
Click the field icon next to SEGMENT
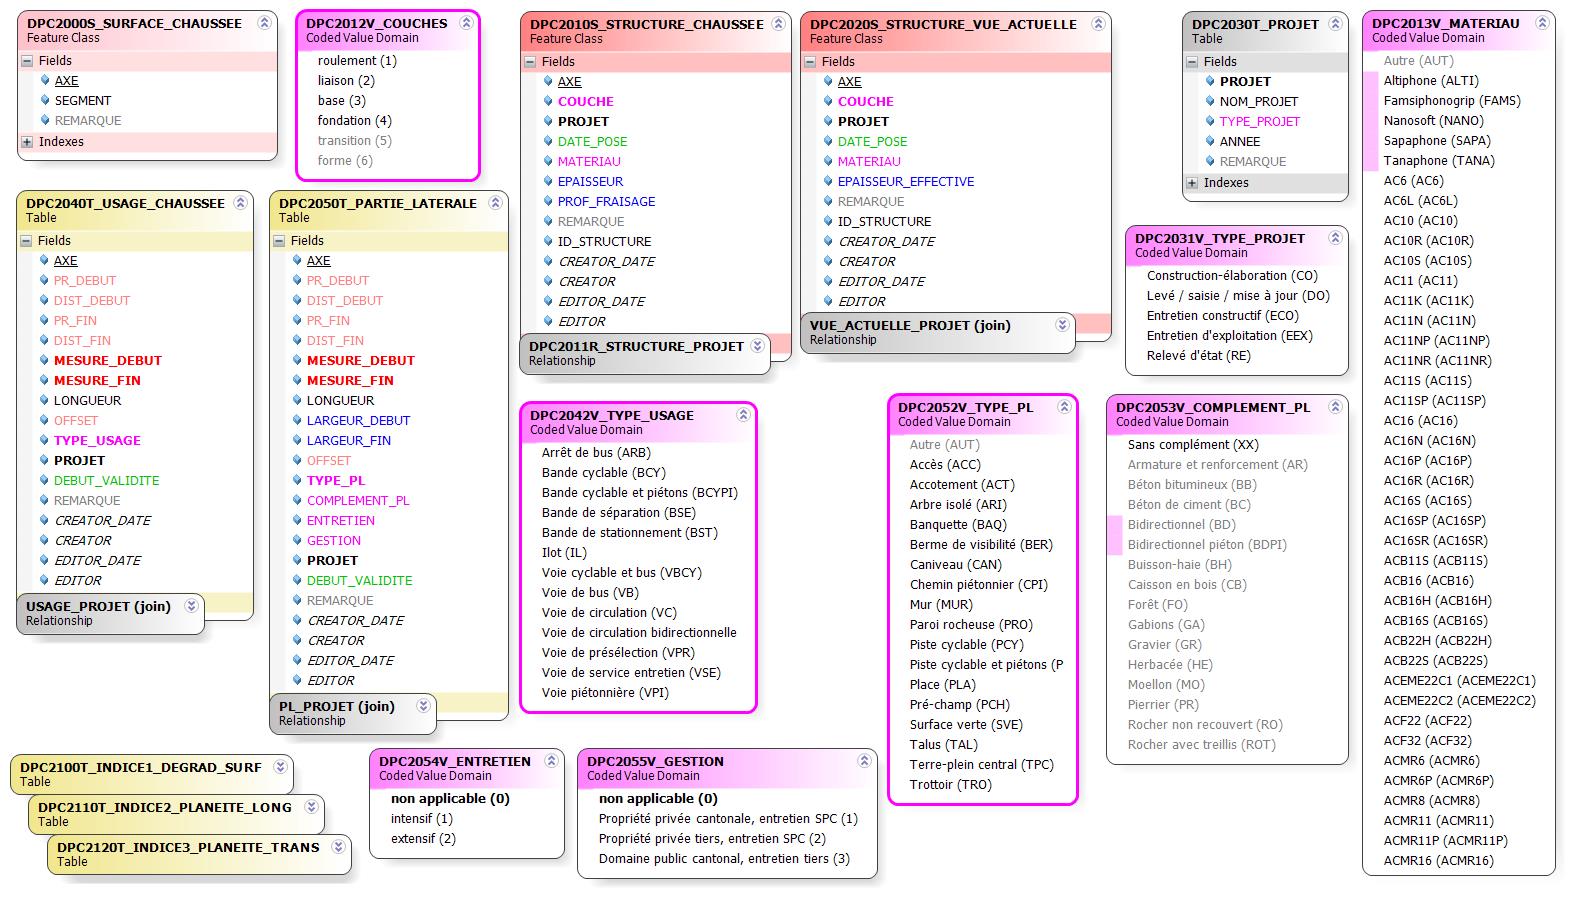click(x=45, y=100)
